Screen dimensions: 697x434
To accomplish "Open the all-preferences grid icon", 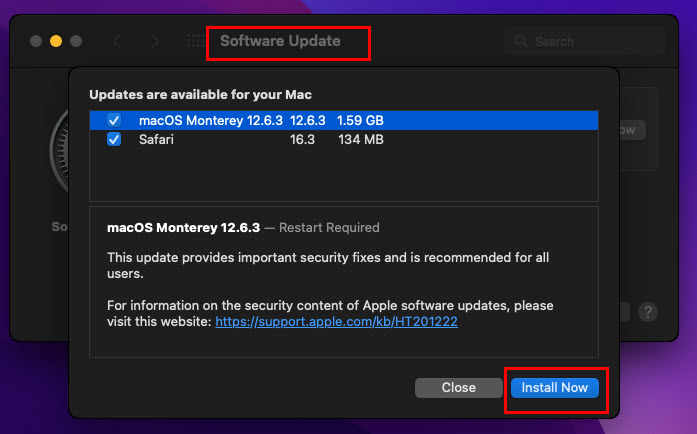I will [x=195, y=41].
